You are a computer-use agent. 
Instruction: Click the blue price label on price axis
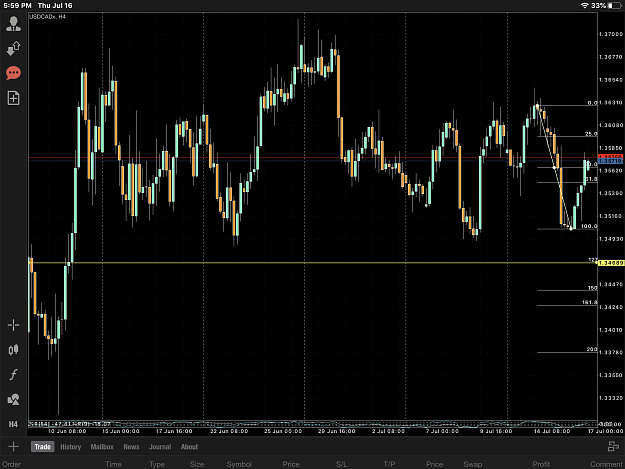tap(610, 161)
